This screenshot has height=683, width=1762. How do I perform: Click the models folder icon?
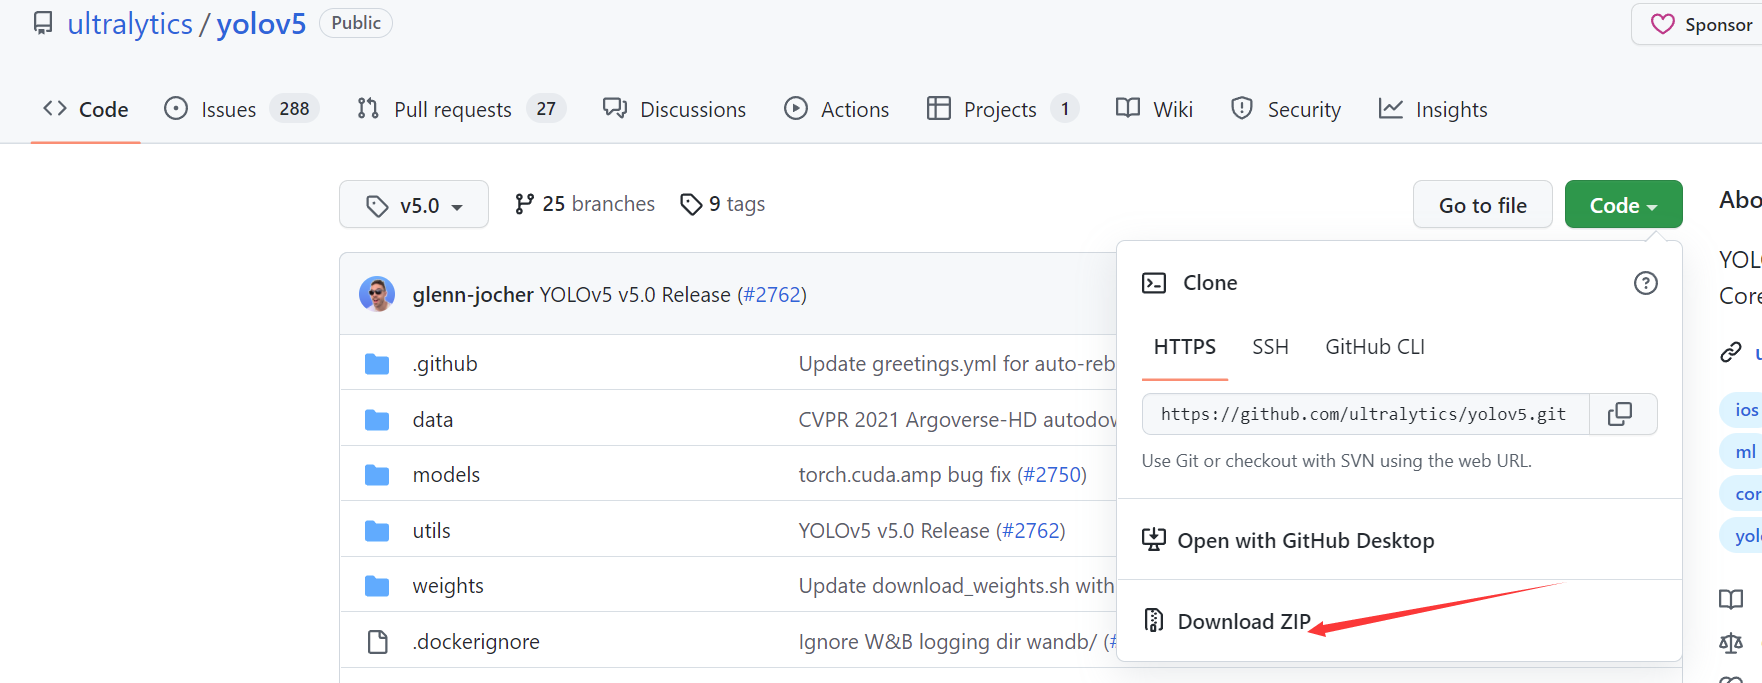[377, 475]
